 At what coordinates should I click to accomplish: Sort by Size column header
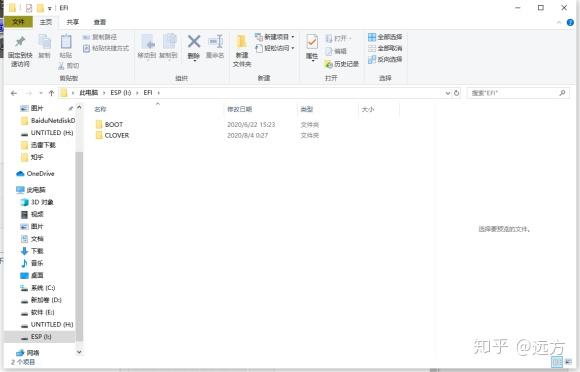(x=368, y=109)
